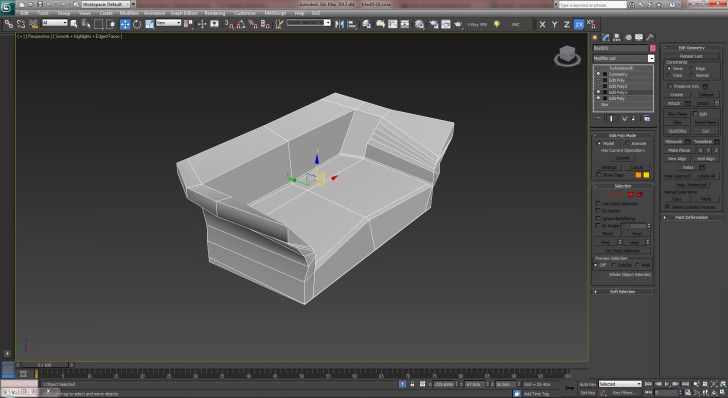The width and height of the screenshot is (728, 398).
Task: Collapse the Edit Geometry rollout
Action: pos(691,48)
